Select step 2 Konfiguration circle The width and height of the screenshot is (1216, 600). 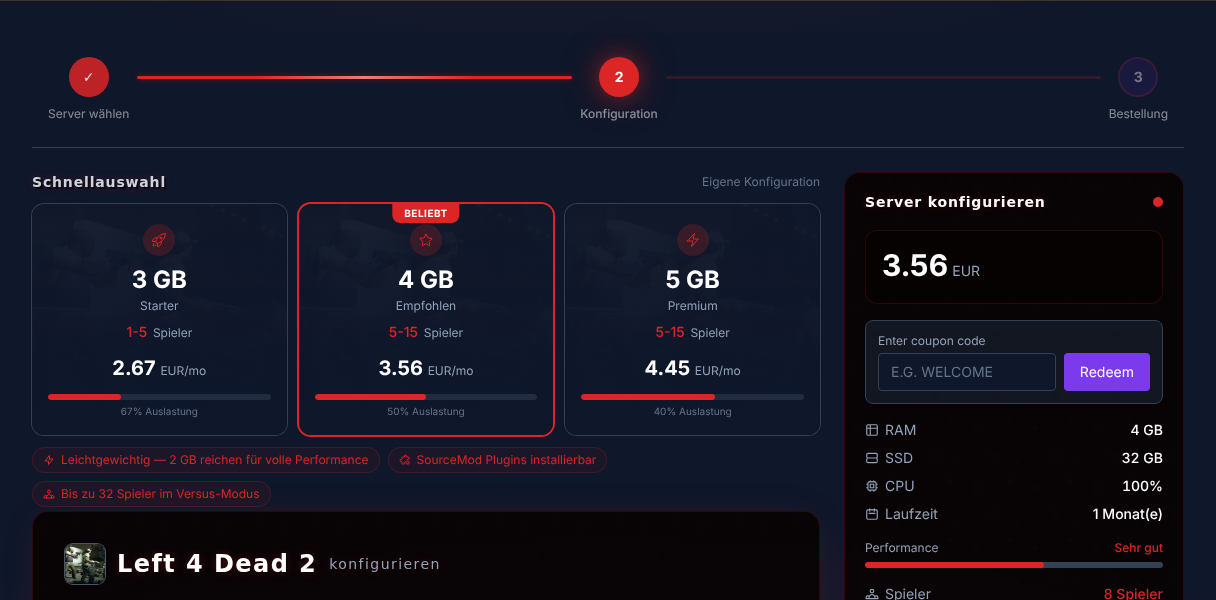[619, 77]
